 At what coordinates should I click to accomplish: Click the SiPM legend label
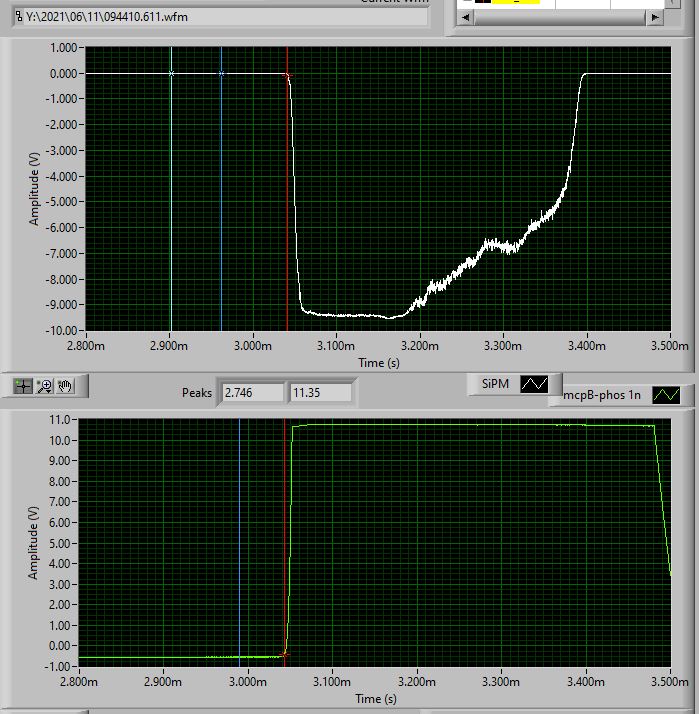(495, 384)
